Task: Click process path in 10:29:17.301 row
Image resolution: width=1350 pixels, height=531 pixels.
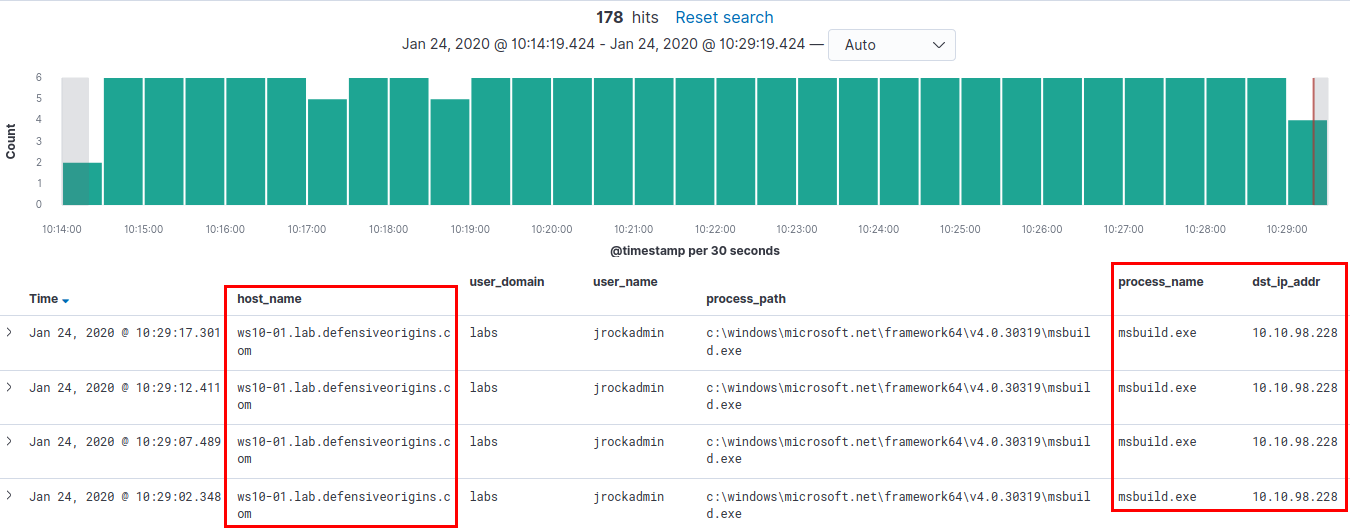Action: [898, 342]
